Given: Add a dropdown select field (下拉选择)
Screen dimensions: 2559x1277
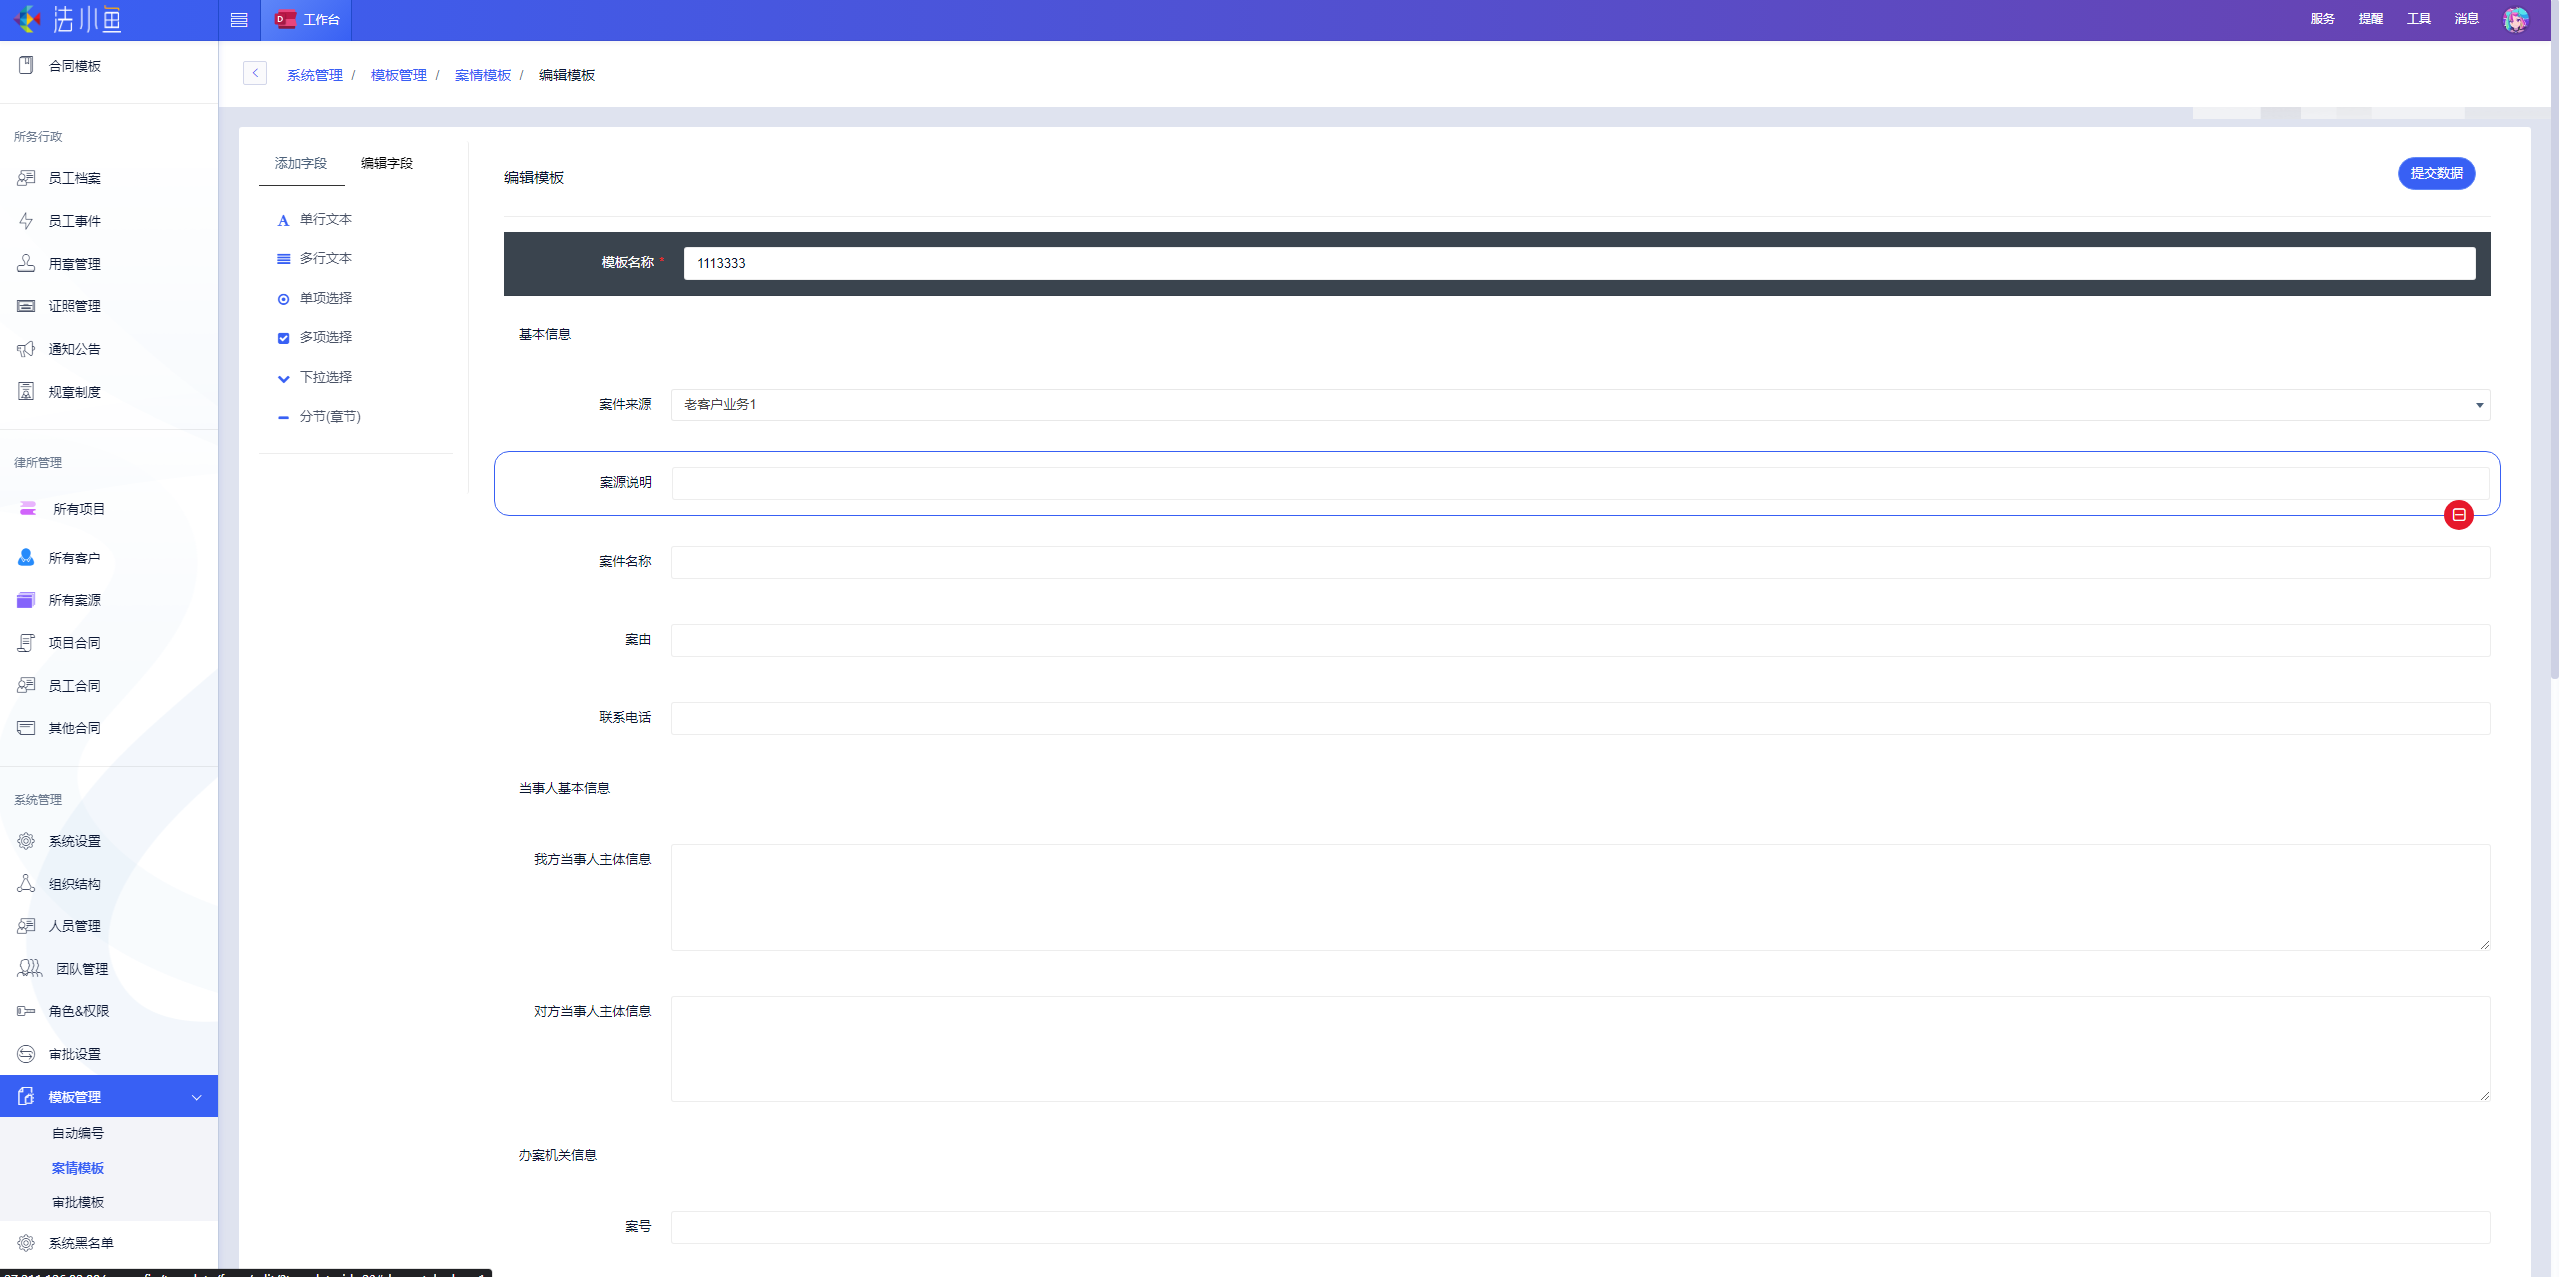Looking at the screenshot, I should click(325, 377).
